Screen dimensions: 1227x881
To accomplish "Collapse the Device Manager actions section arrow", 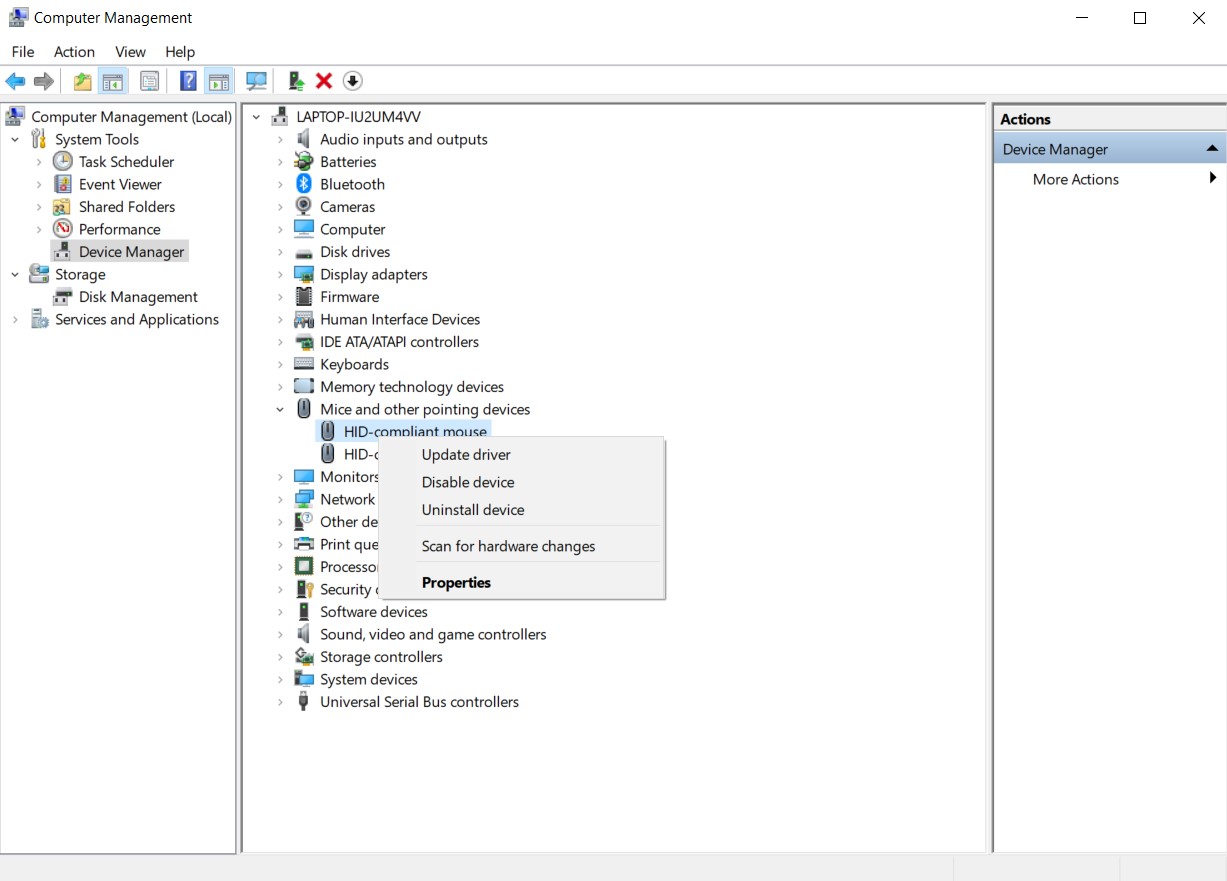I will click(1211, 149).
